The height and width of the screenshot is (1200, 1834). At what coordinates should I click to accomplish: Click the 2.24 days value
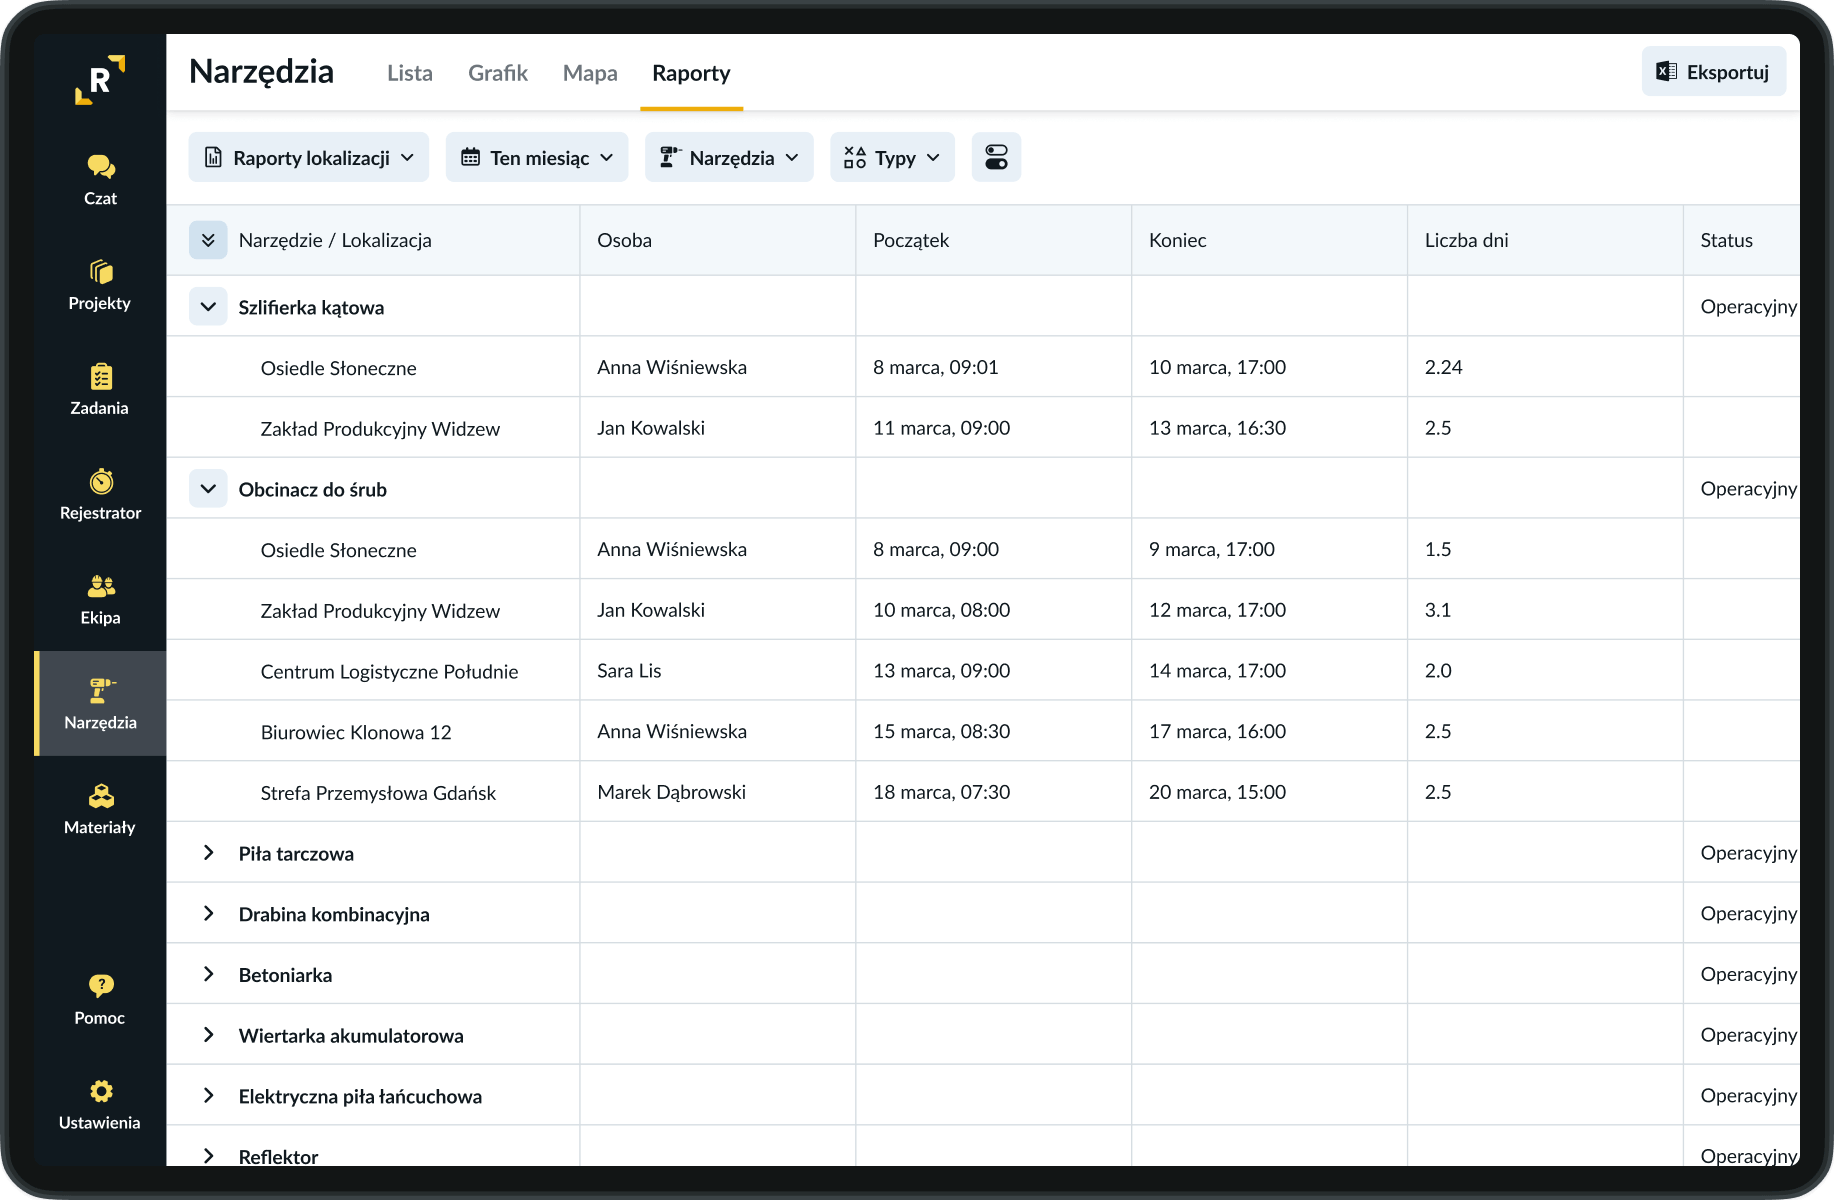[1443, 367]
